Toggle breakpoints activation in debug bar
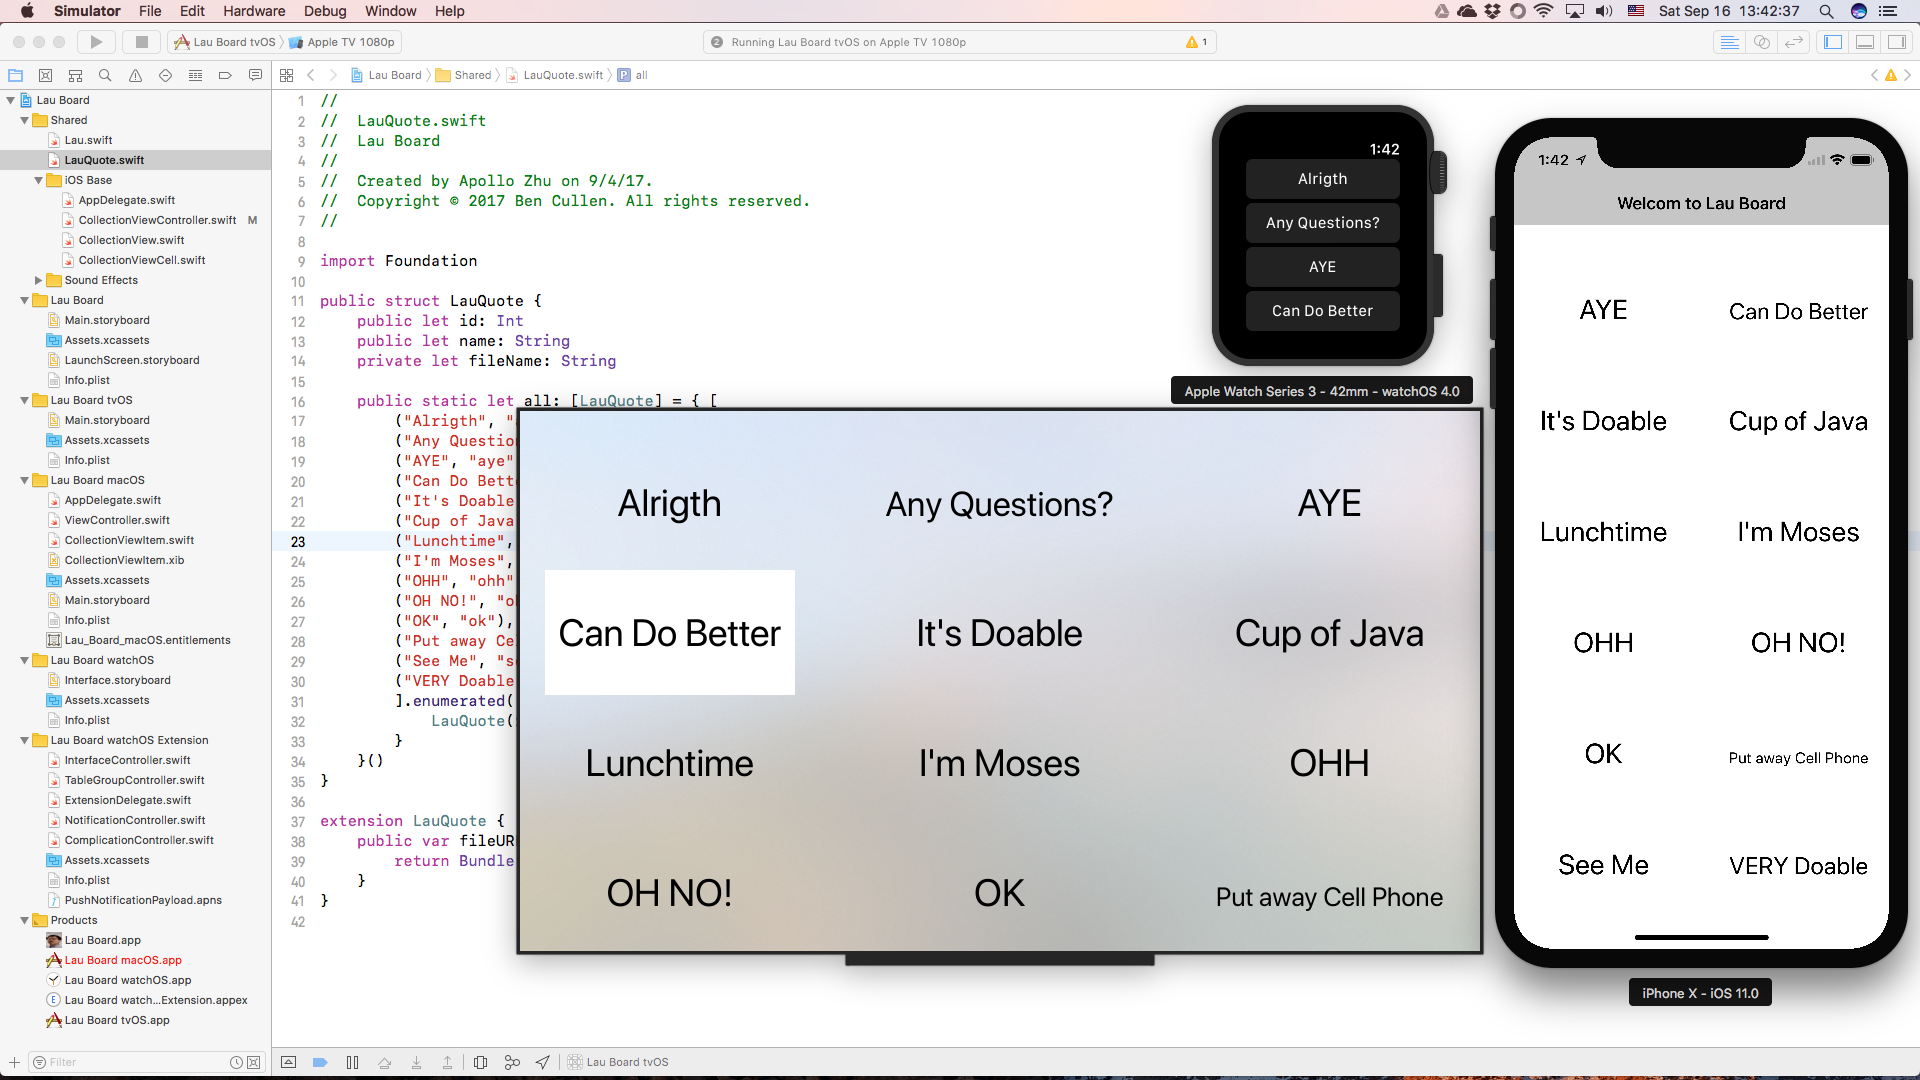This screenshot has height=1080, width=1920. pos(320,1062)
